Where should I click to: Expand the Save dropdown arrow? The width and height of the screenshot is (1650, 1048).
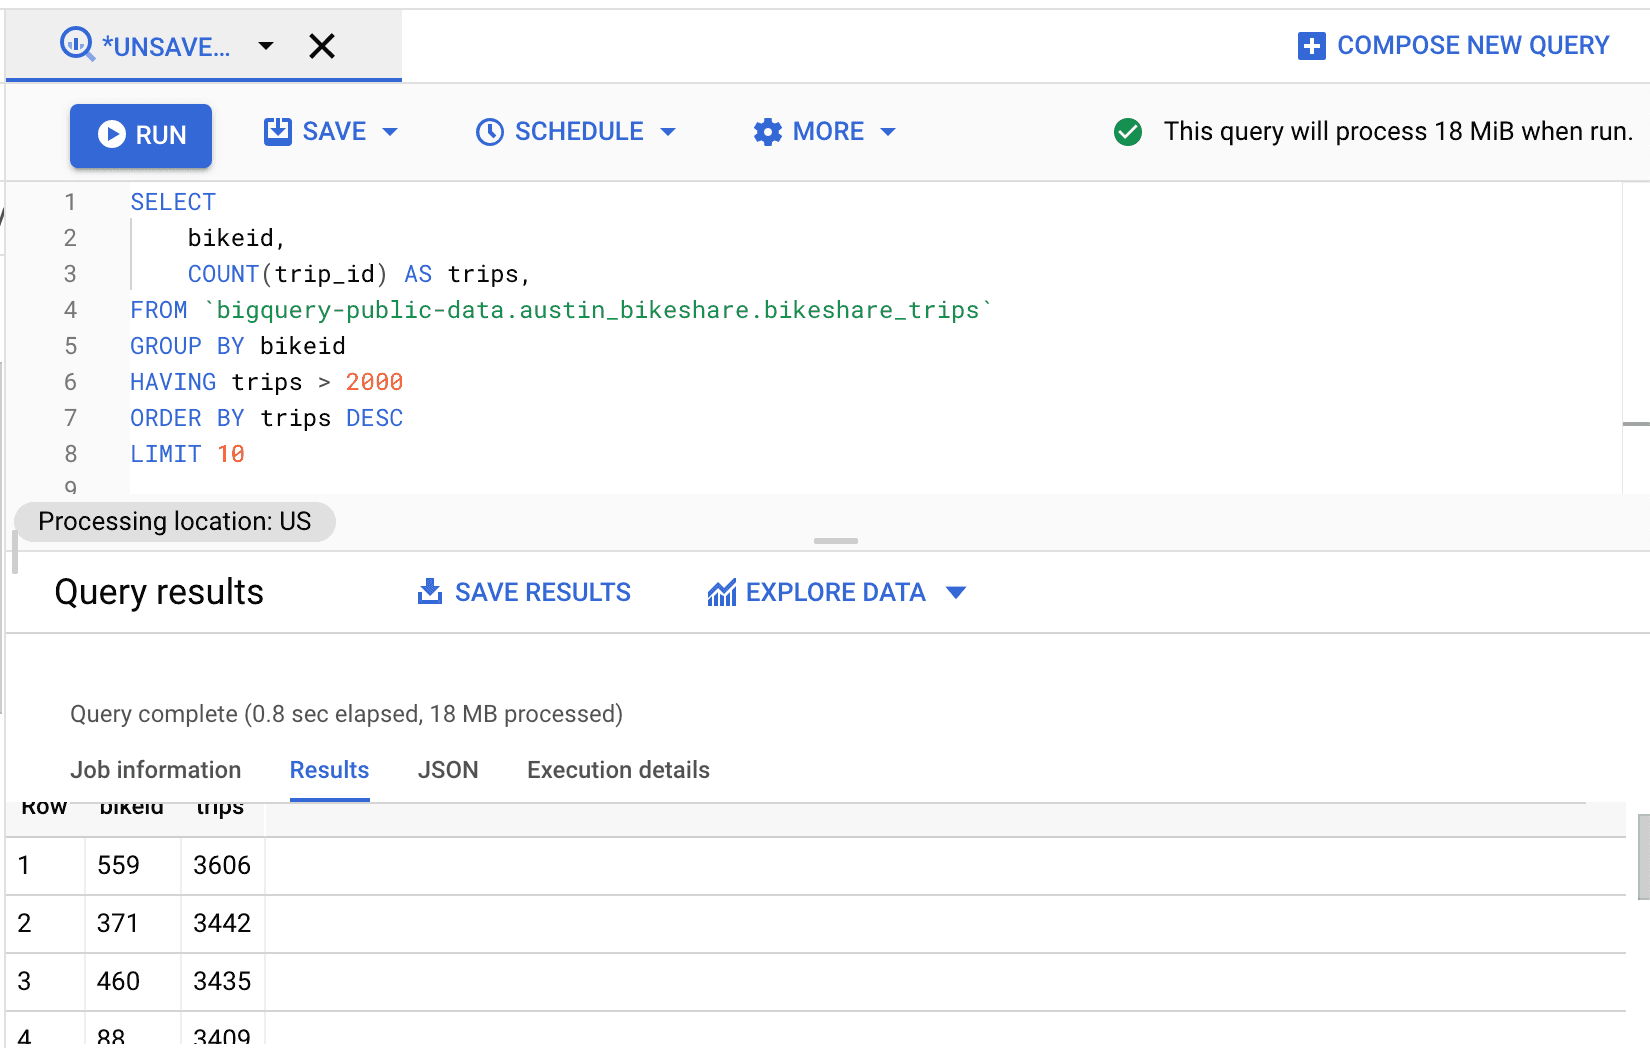coord(391,132)
